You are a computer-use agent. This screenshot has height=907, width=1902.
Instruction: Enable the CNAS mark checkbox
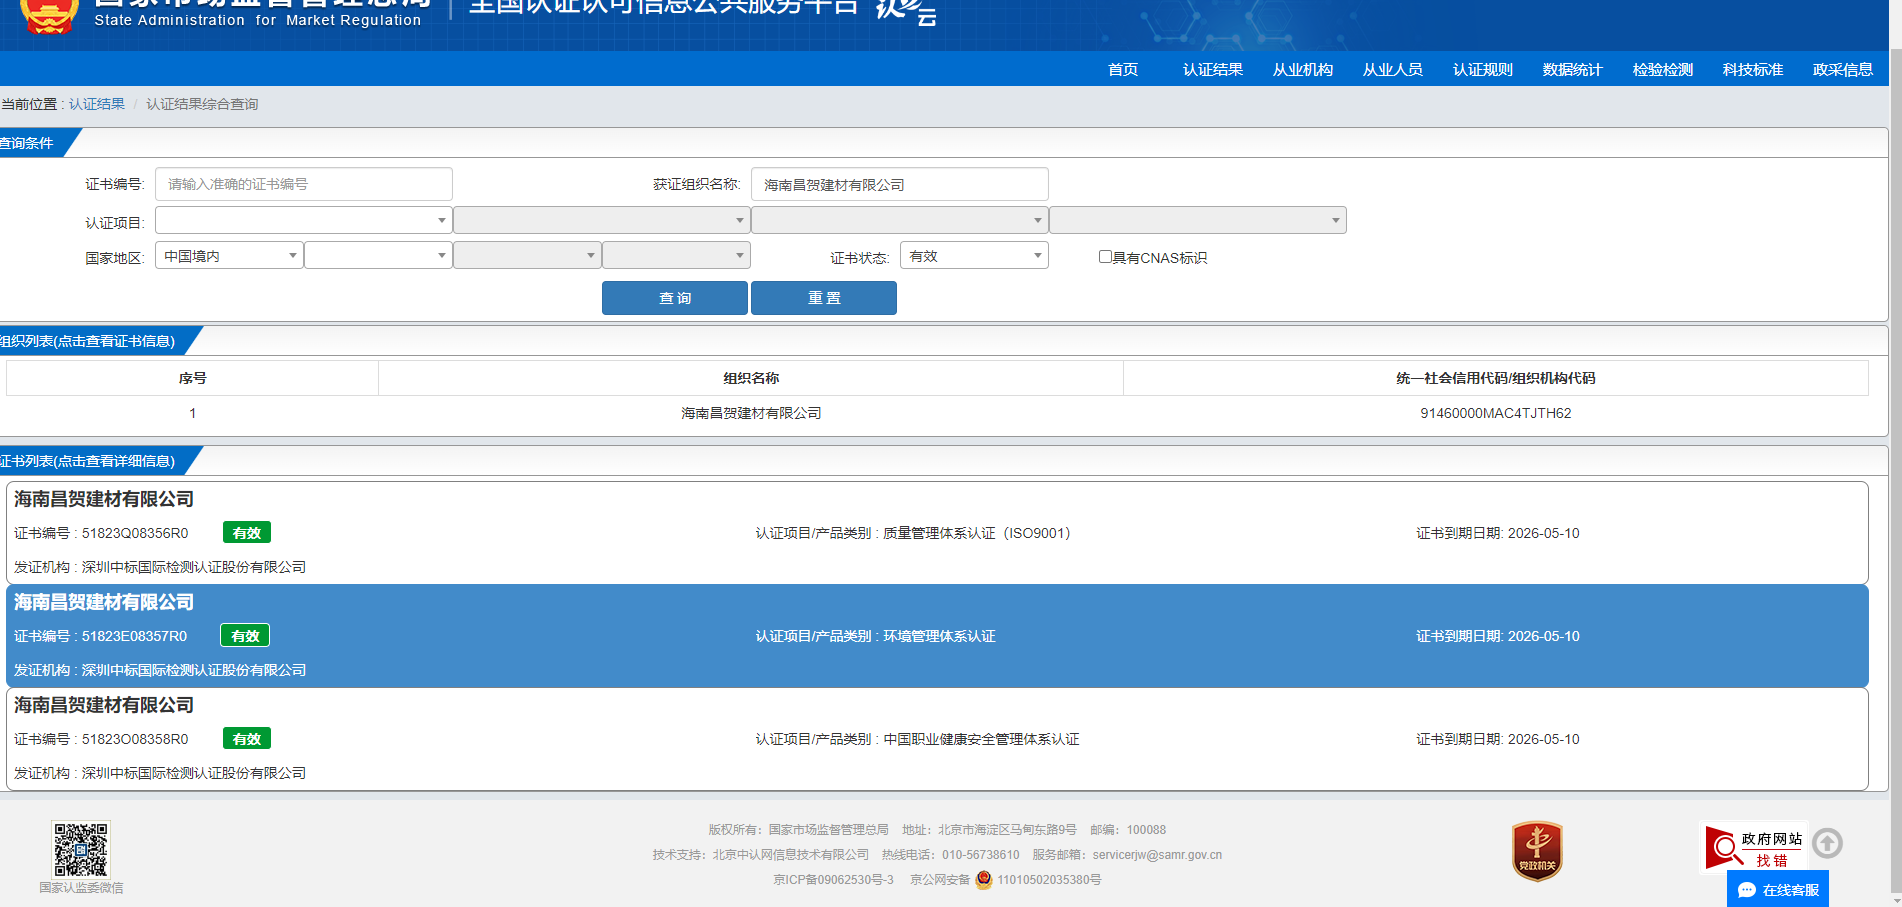[1105, 257]
